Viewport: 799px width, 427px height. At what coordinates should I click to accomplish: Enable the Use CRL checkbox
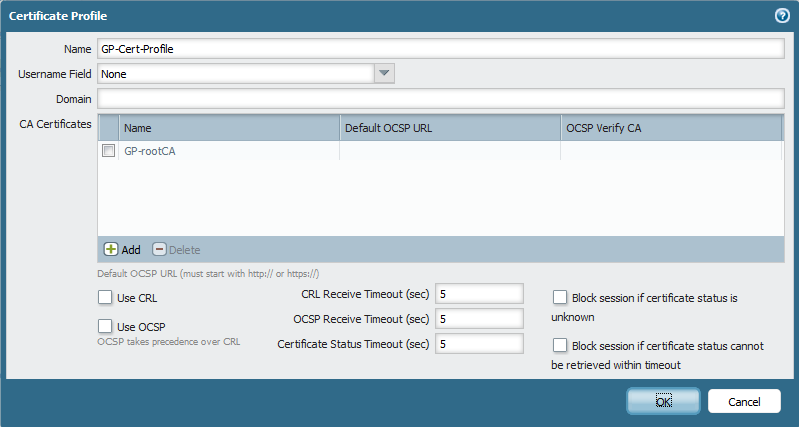coord(105,298)
